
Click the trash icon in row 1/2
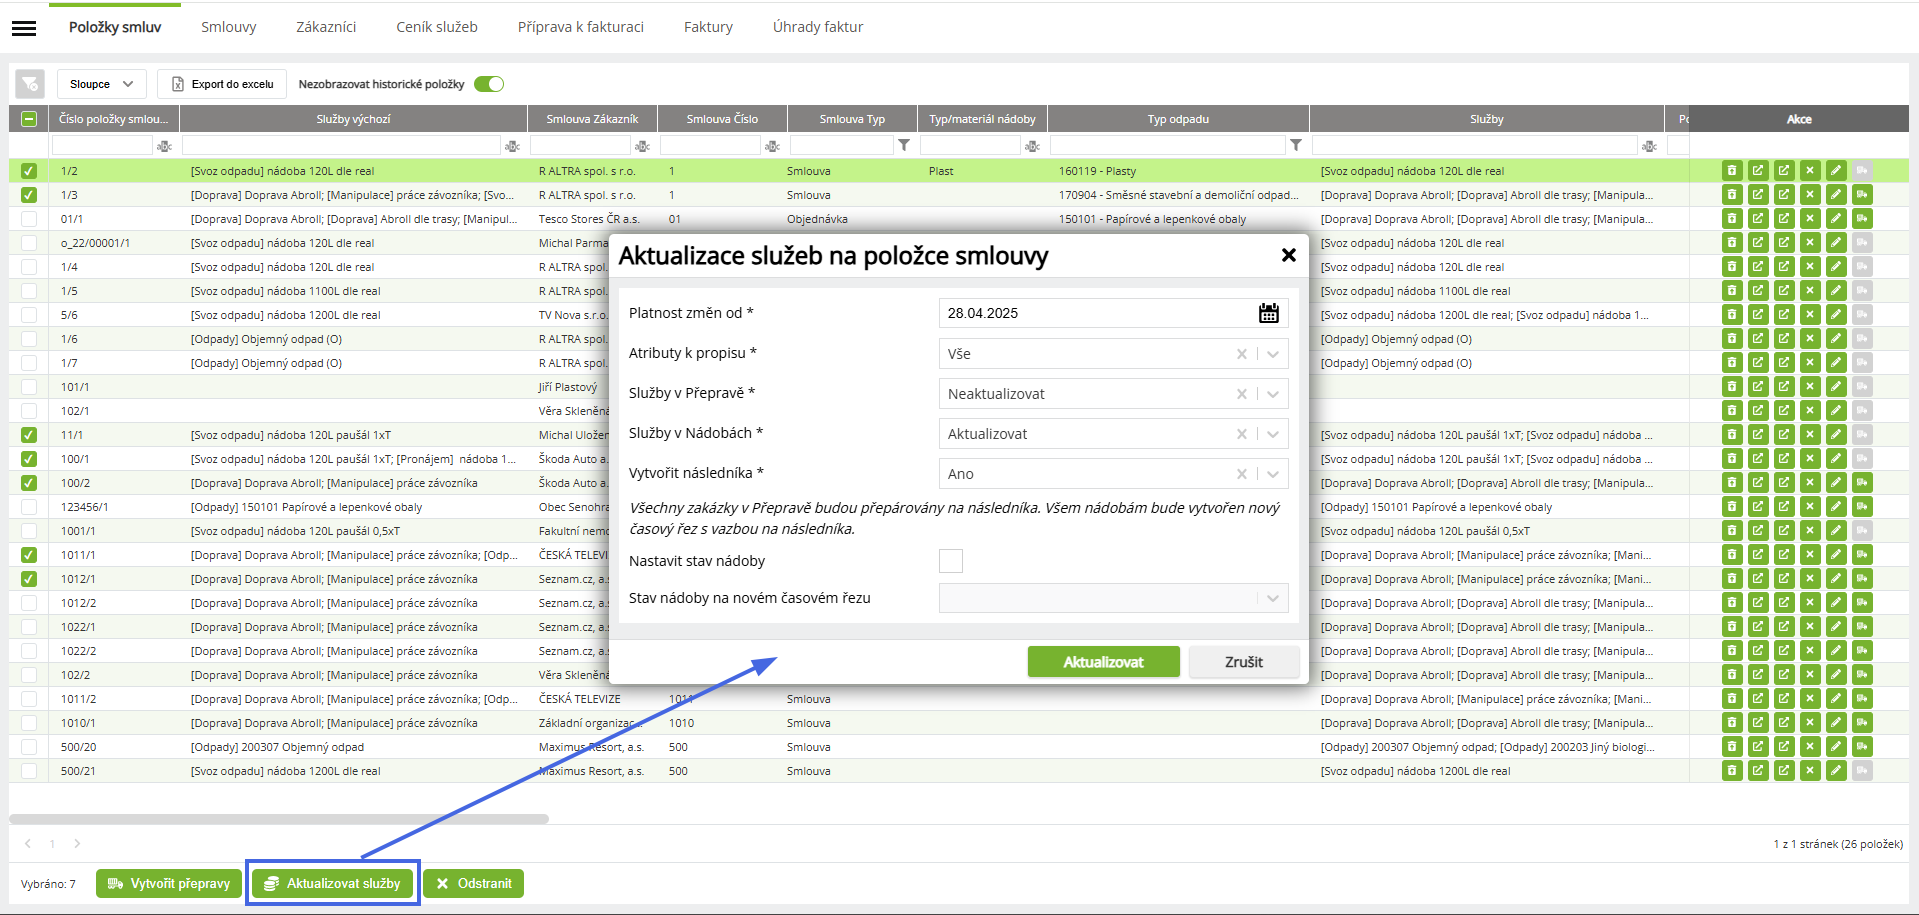(x=1732, y=171)
